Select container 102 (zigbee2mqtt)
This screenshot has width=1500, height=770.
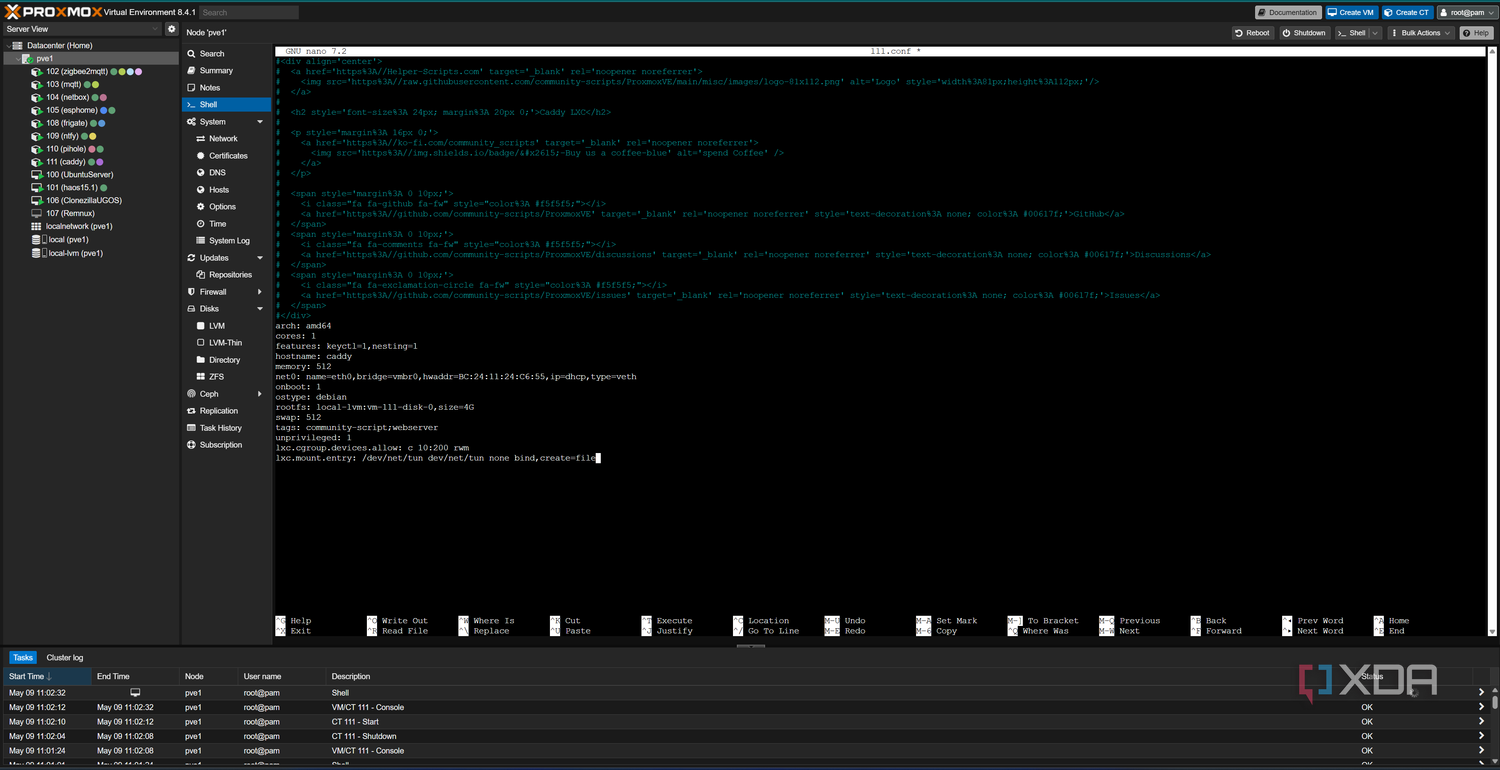77,72
